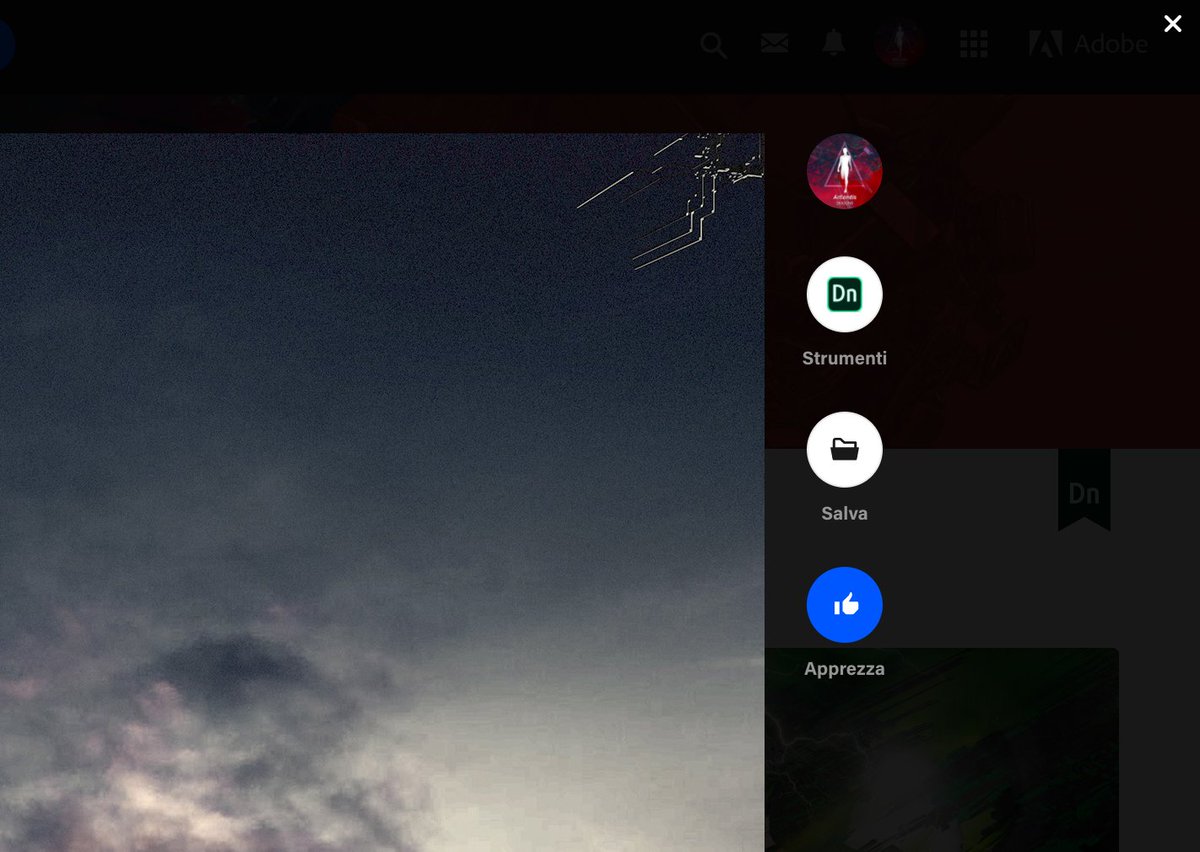
Task: Save project with the Salva folder icon
Action: [x=844, y=449]
